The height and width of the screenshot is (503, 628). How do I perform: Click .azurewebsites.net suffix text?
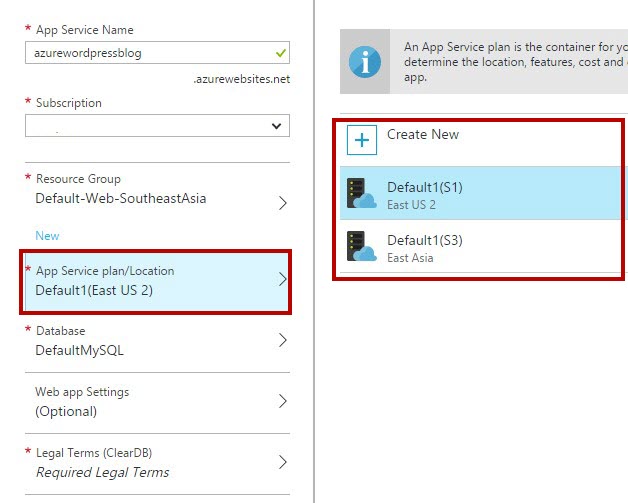point(242,79)
